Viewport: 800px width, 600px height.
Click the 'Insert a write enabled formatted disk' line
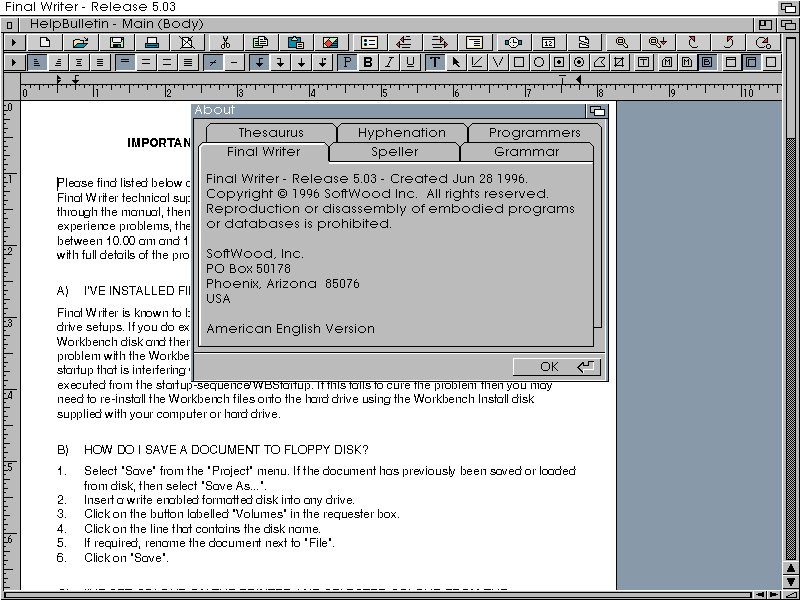click(219, 499)
